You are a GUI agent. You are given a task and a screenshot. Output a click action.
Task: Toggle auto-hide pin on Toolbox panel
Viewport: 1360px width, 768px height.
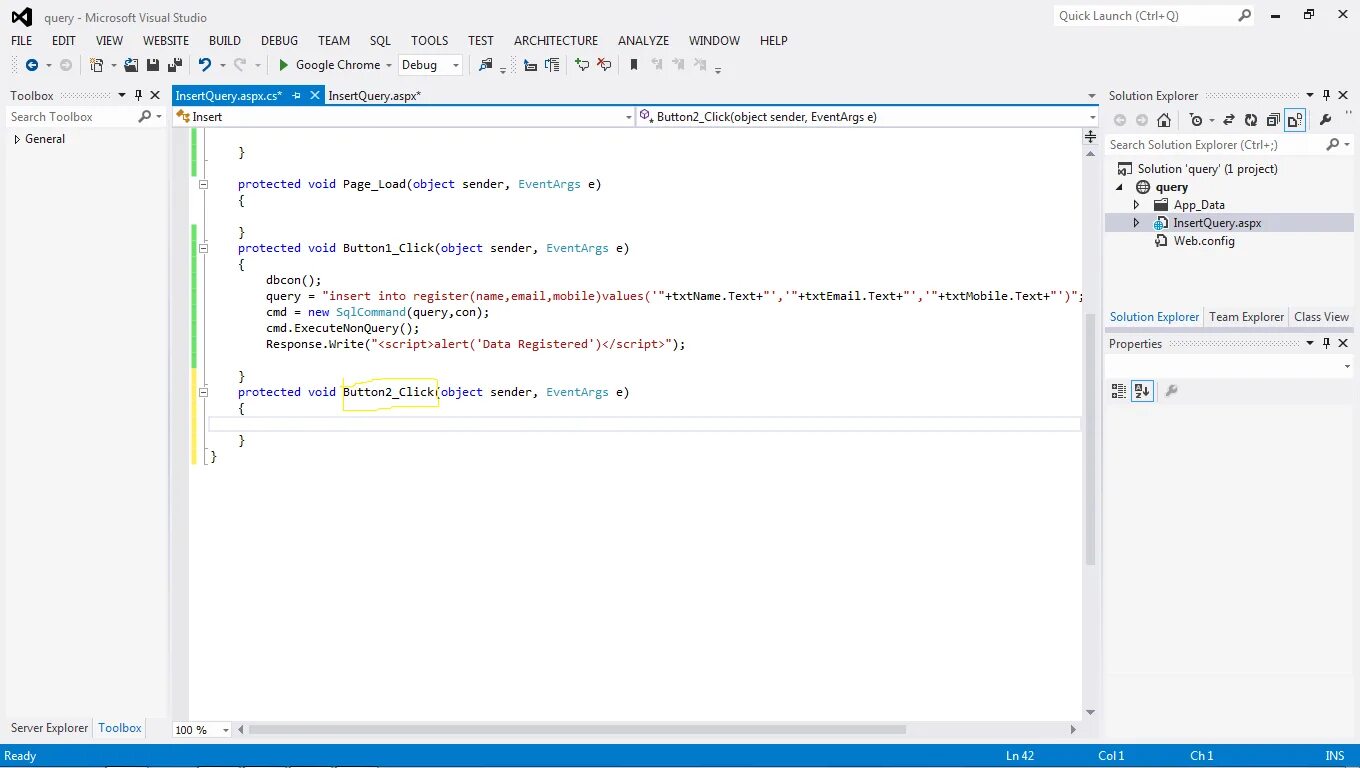click(x=138, y=95)
